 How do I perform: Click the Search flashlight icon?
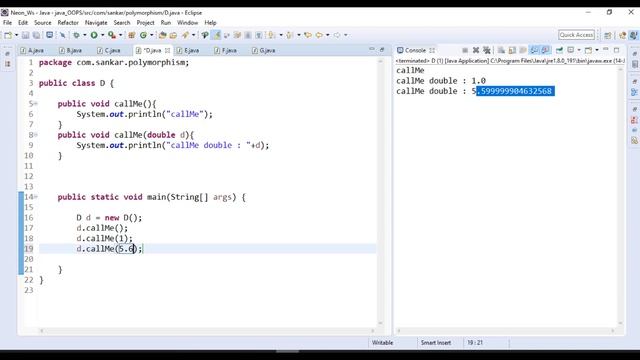click(x=185, y=35)
